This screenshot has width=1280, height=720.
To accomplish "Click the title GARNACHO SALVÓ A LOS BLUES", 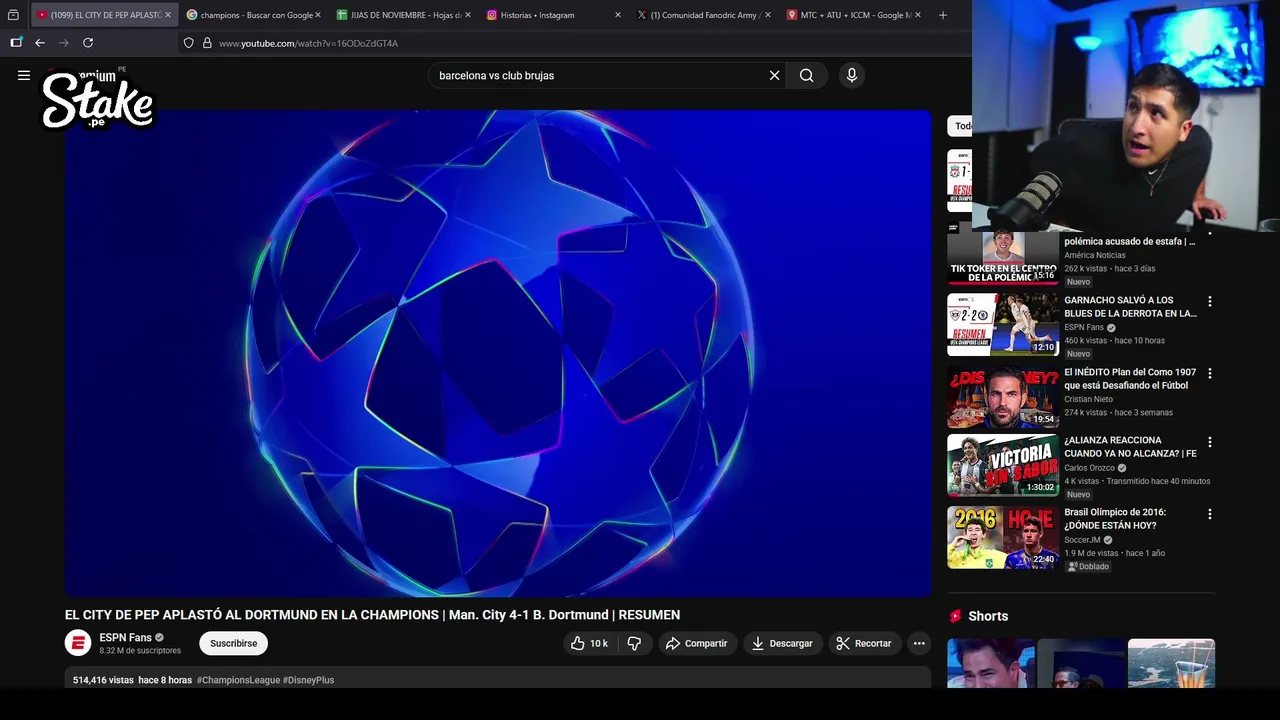I will (x=1130, y=307).
